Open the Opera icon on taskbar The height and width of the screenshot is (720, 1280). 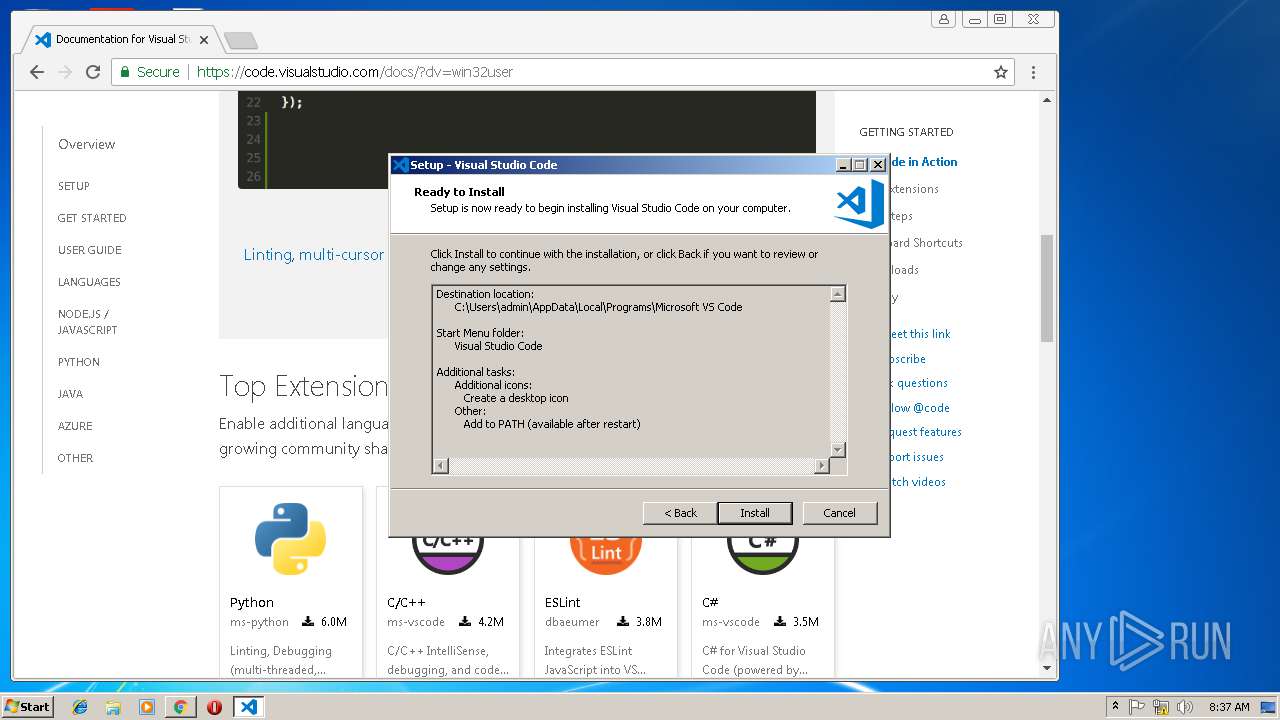pos(214,707)
